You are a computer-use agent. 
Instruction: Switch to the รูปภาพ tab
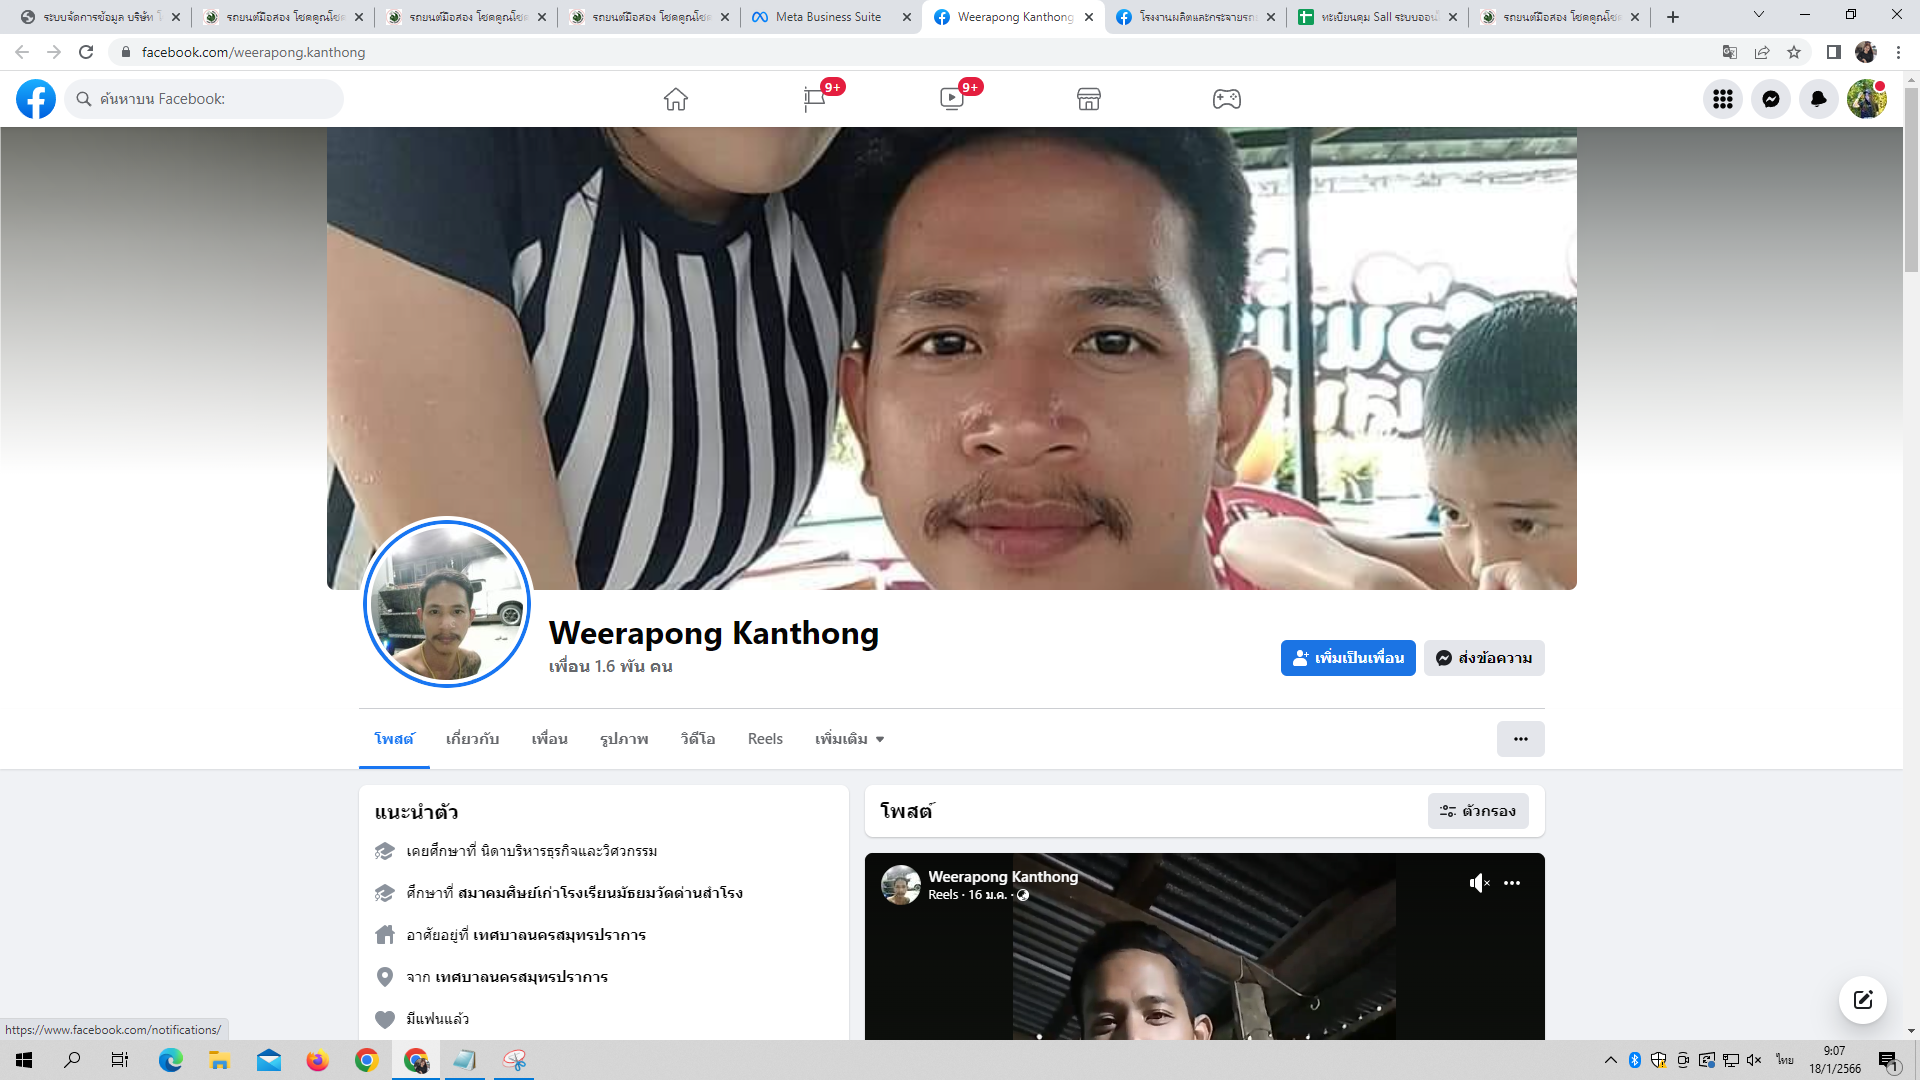click(x=624, y=739)
